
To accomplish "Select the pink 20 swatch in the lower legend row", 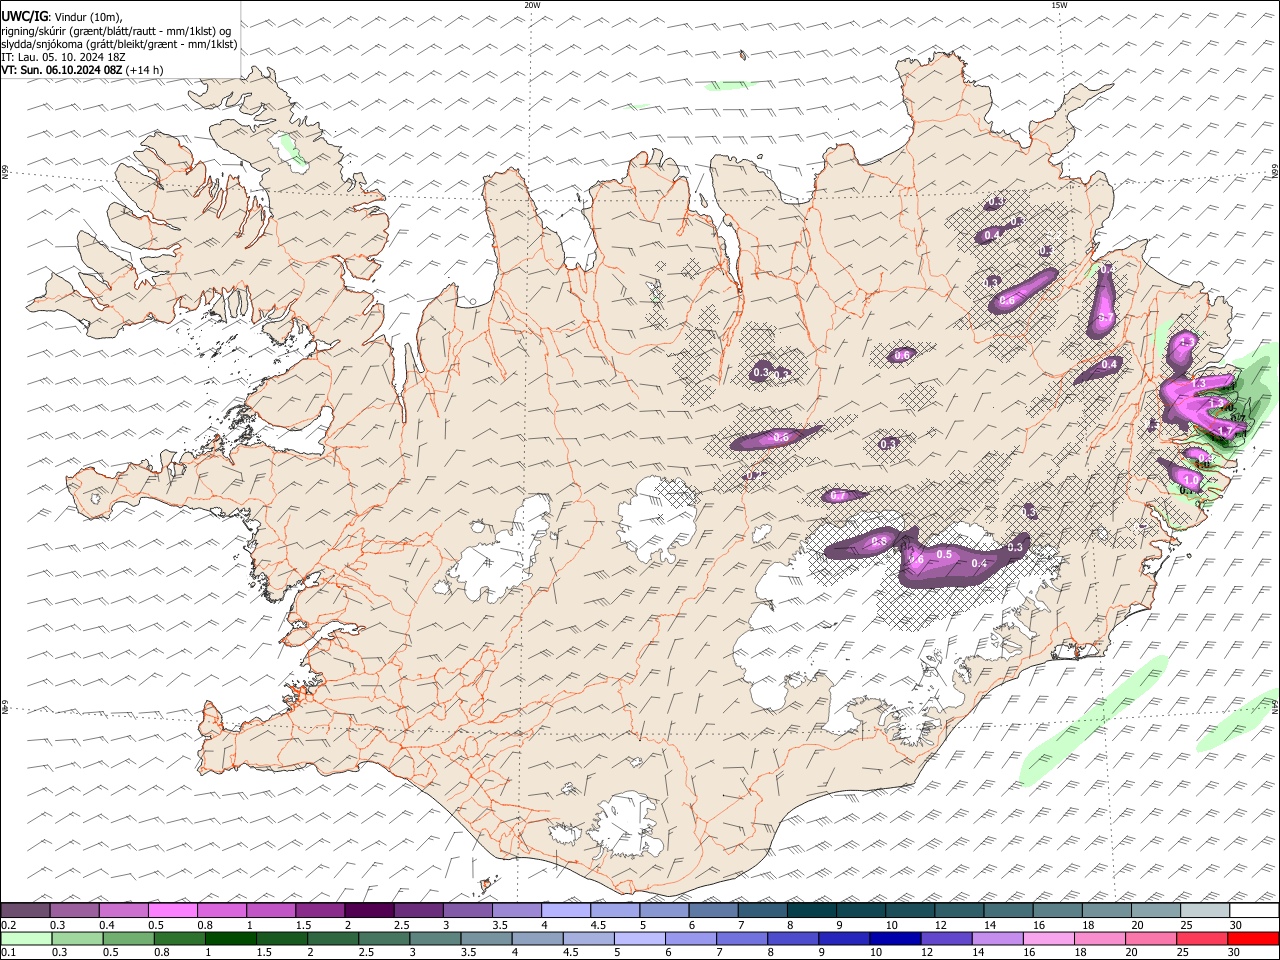I will point(1150,939).
